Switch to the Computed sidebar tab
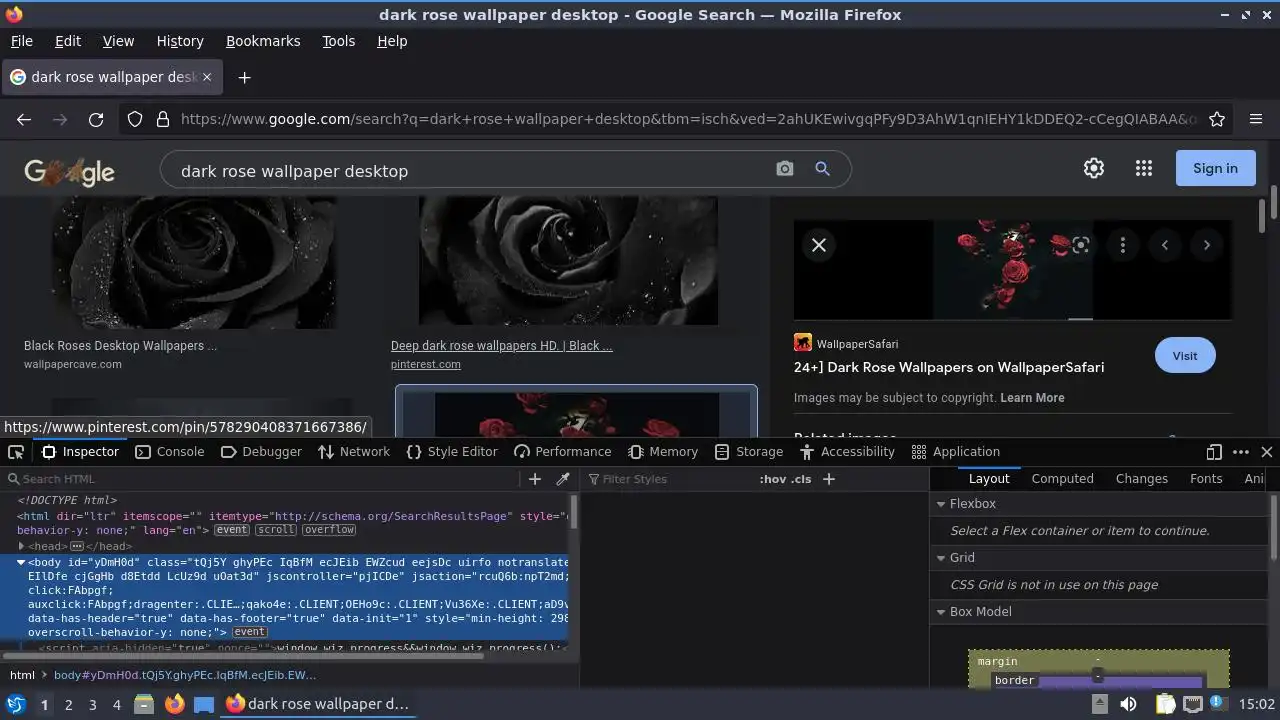The image size is (1280, 720). click(x=1062, y=479)
